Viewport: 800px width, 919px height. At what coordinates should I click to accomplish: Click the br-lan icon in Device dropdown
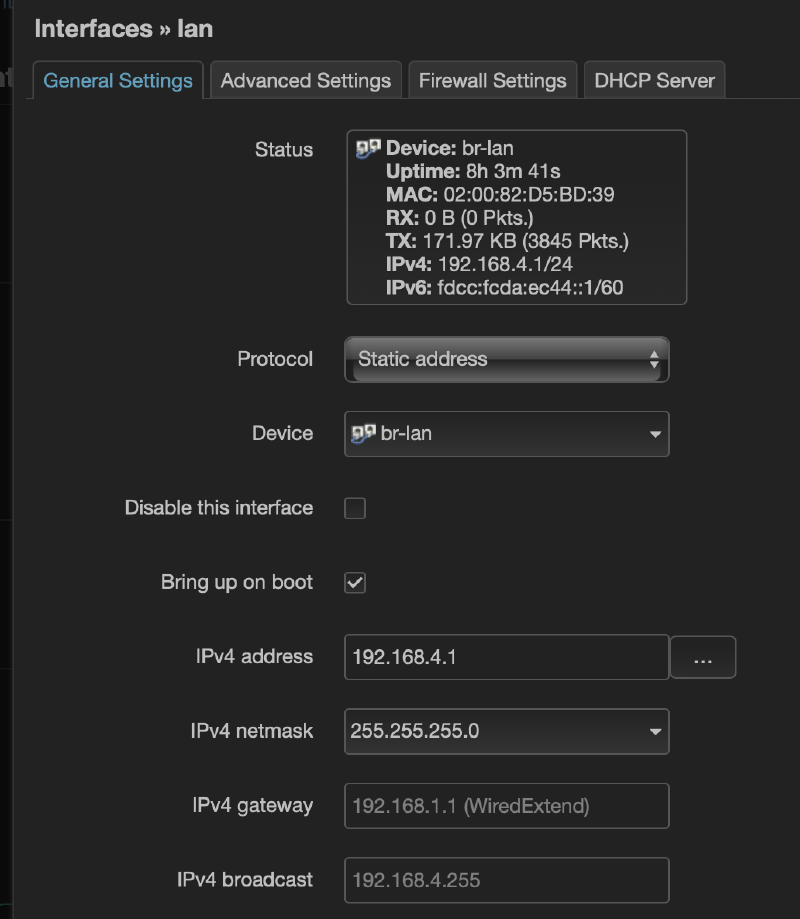(x=363, y=434)
